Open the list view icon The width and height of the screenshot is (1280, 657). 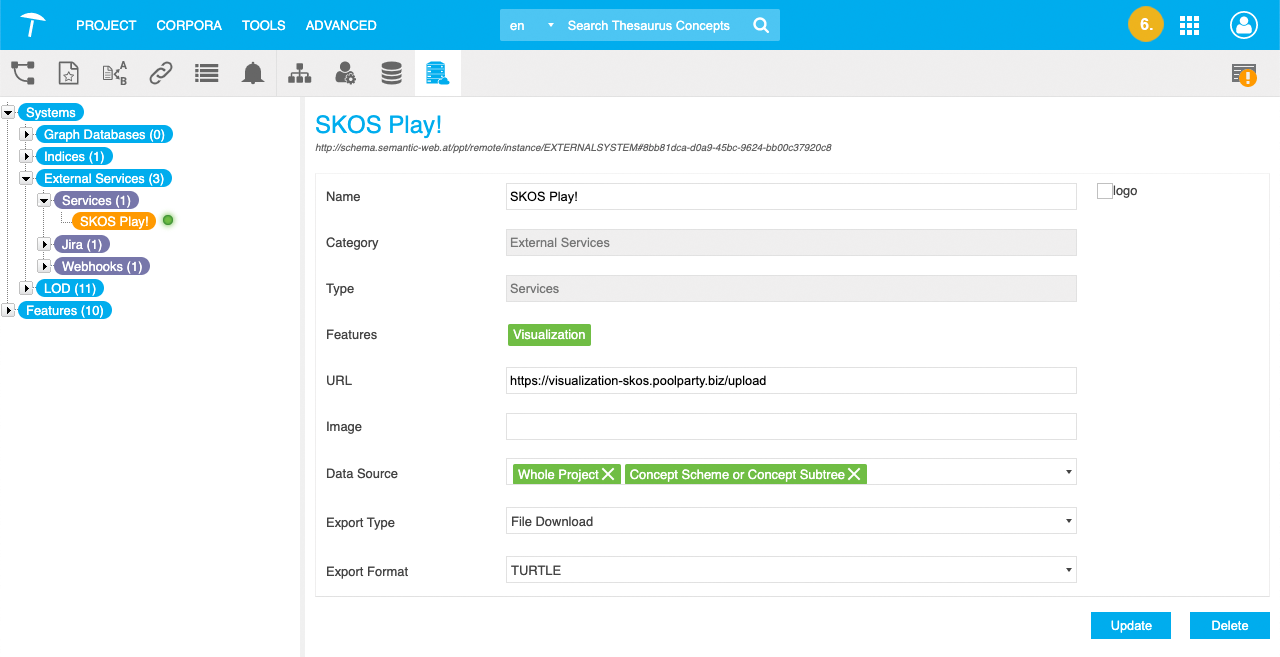point(207,73)
